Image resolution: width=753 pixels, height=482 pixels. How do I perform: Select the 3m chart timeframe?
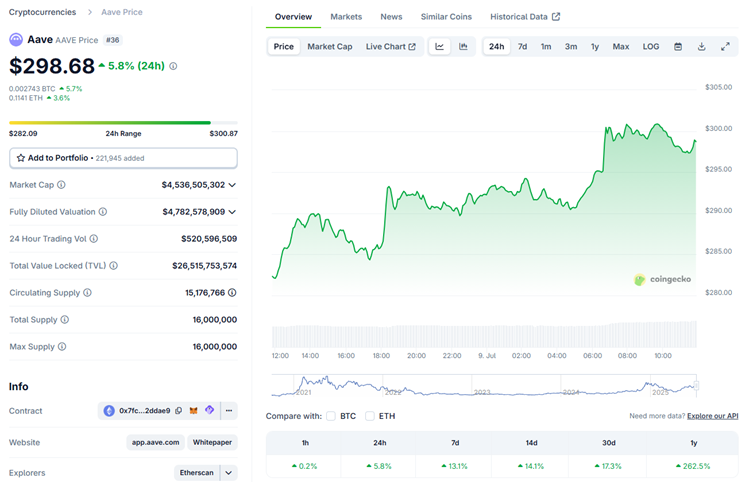click(x=571, y=47)
